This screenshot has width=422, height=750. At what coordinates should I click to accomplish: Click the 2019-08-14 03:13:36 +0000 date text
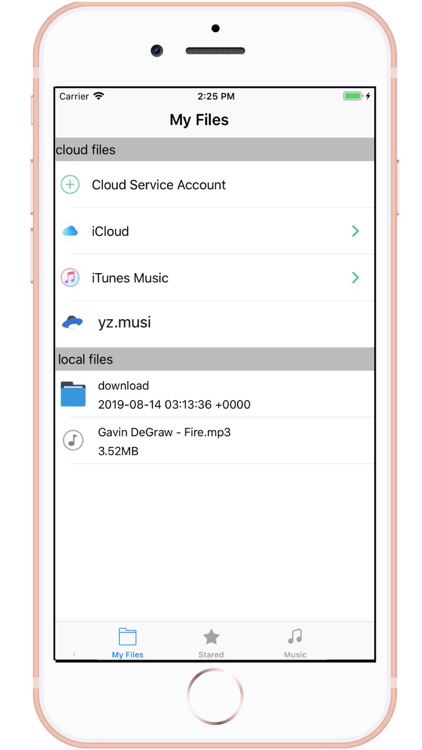pyautogui.click(x=174, y=405)
